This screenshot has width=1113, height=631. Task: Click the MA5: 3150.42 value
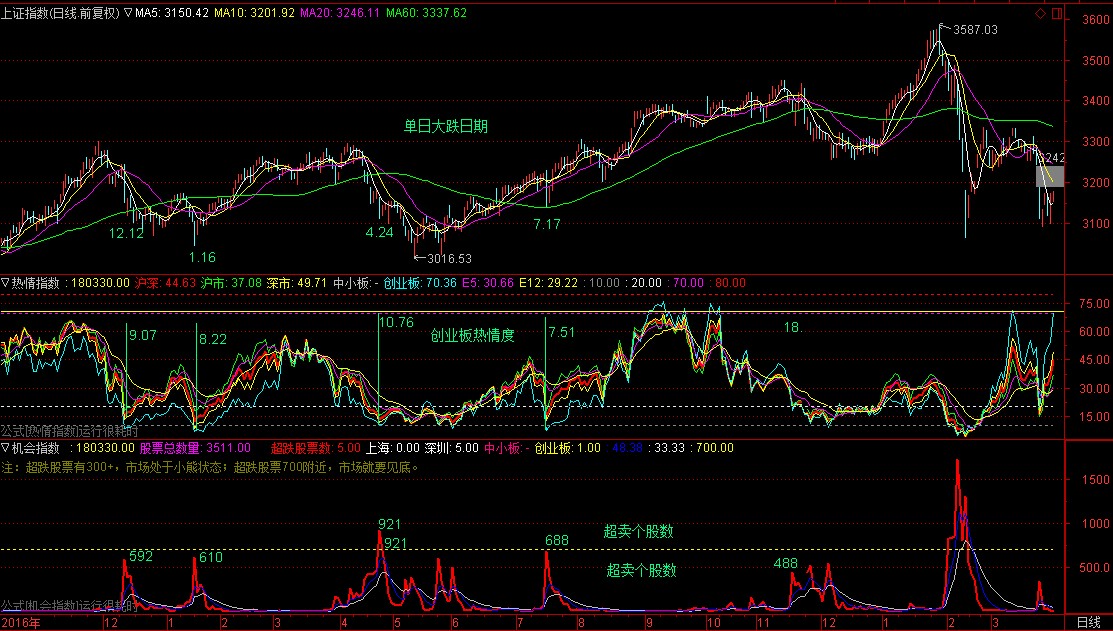(x=172, y=13)
